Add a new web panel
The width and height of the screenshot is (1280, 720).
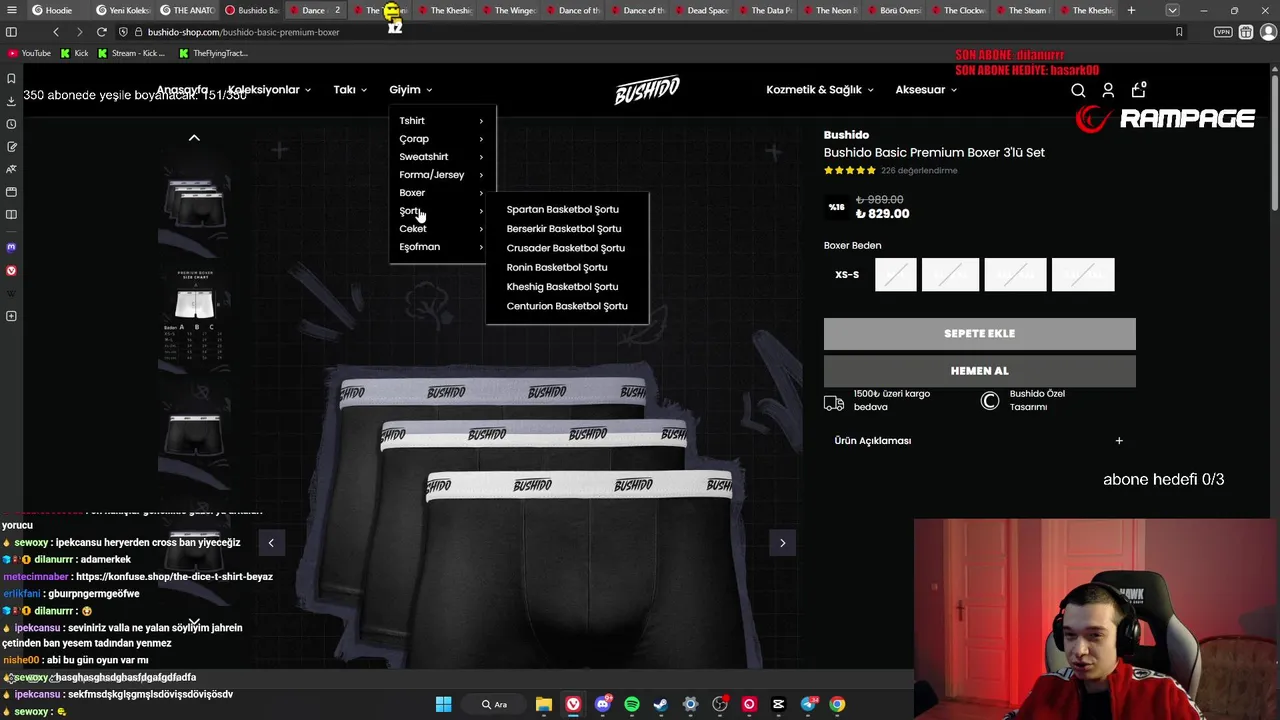pyautogui.click(x=11, y=316)
